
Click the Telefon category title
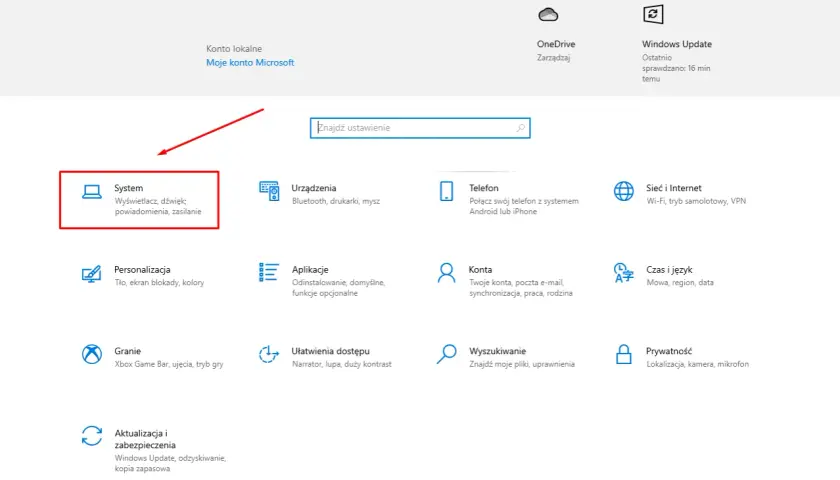pyautogui.click(x=484, y=188)
